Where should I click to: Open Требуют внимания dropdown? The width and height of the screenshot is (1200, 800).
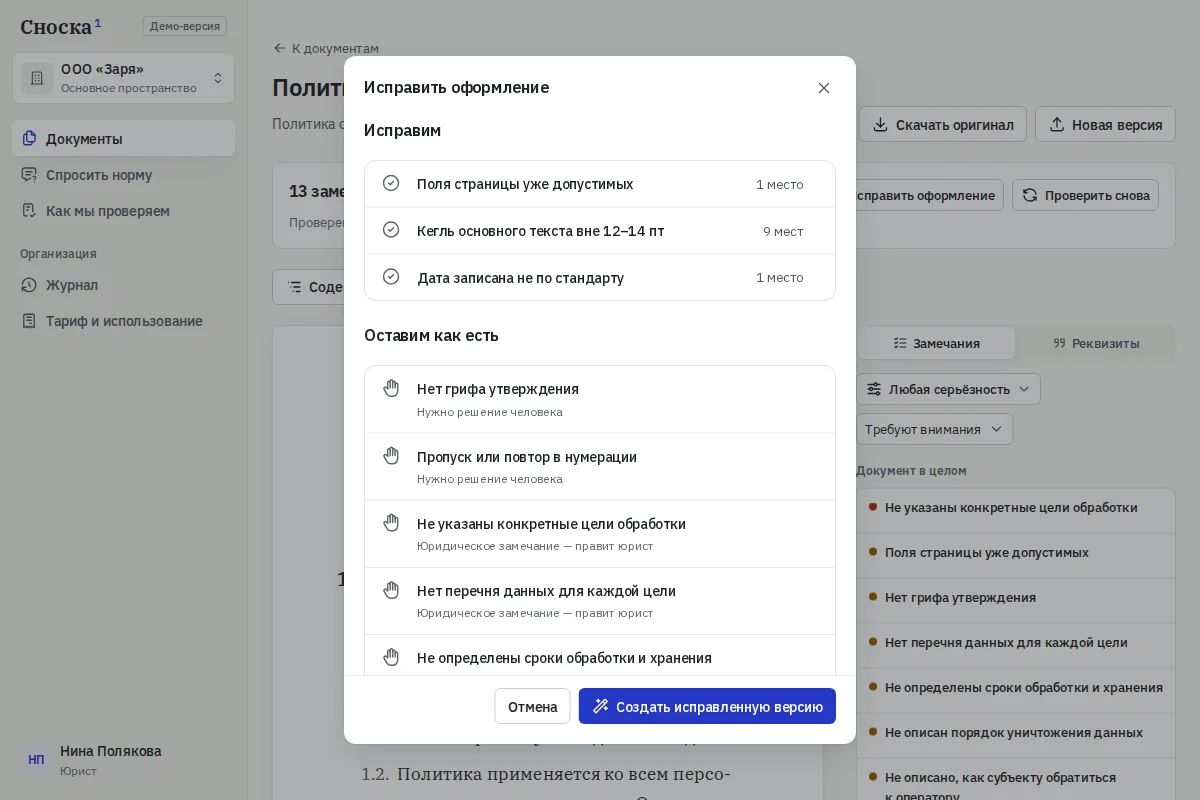coord(934,429)
